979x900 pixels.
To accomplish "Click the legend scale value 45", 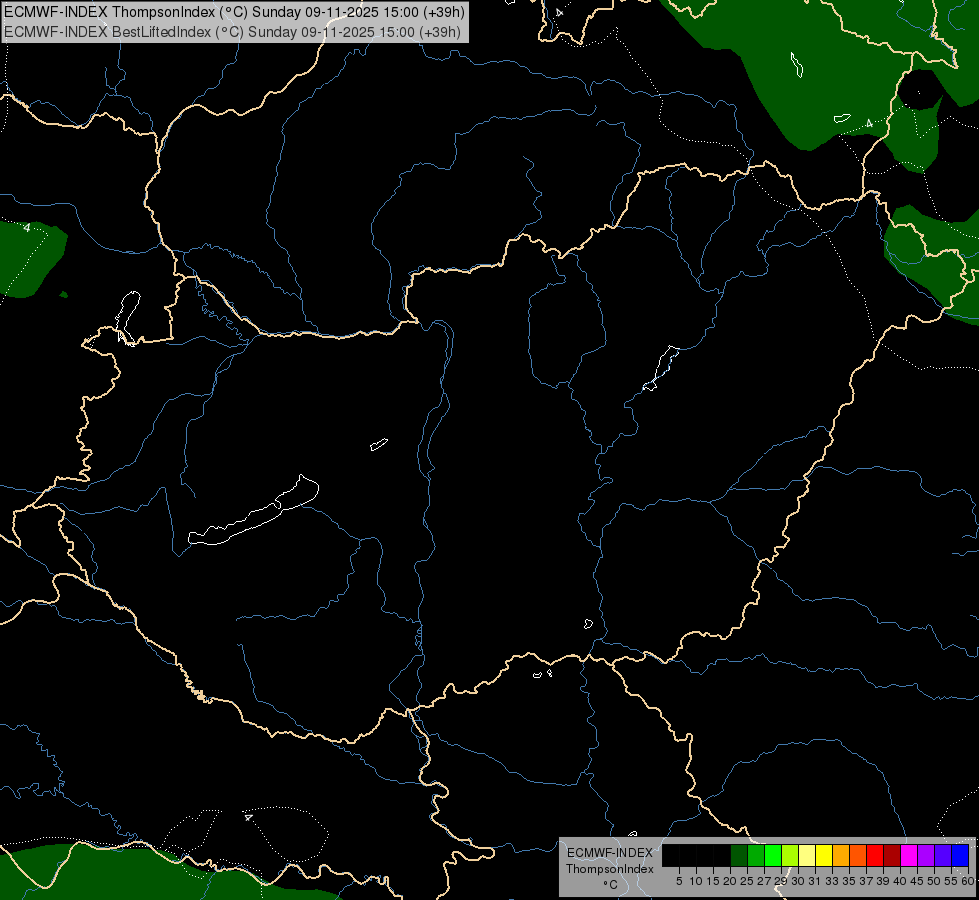I will point(917,881).
